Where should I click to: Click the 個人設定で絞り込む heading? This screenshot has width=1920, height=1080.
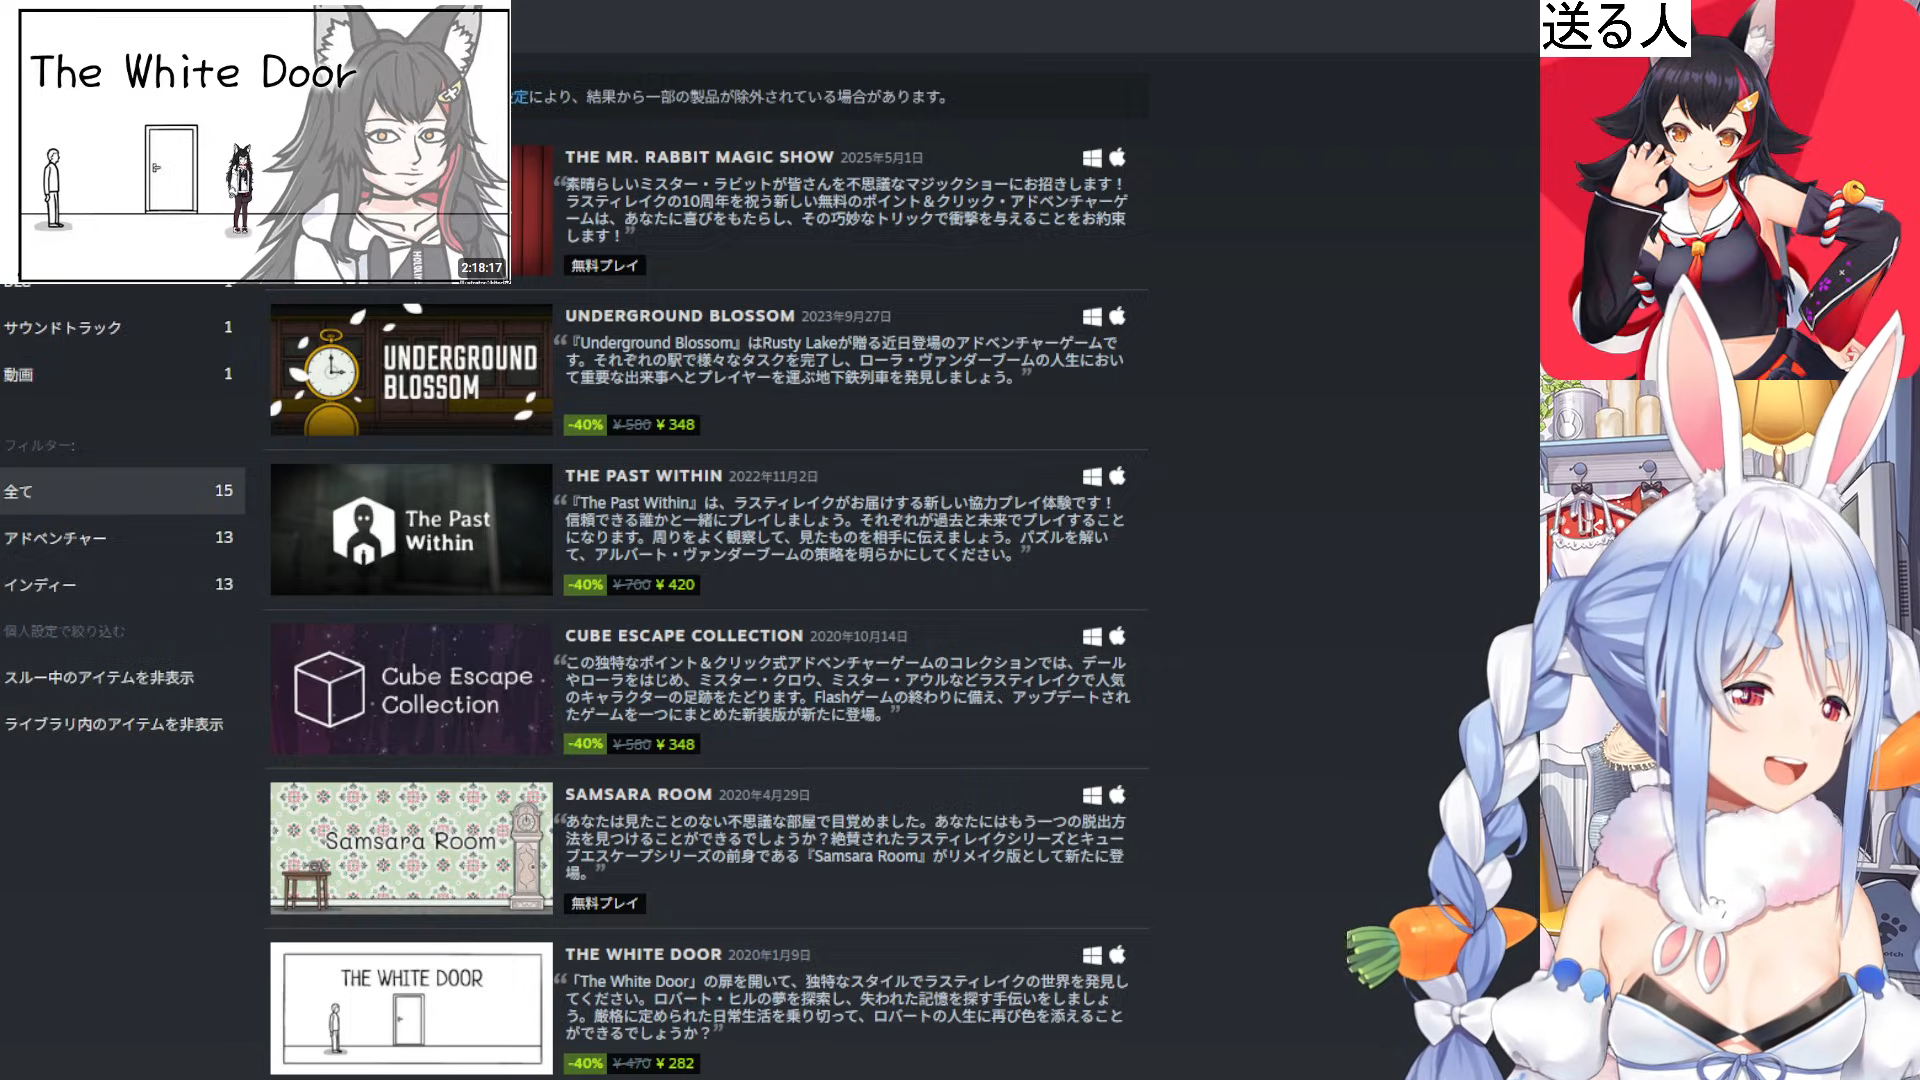tap(64, 632)
